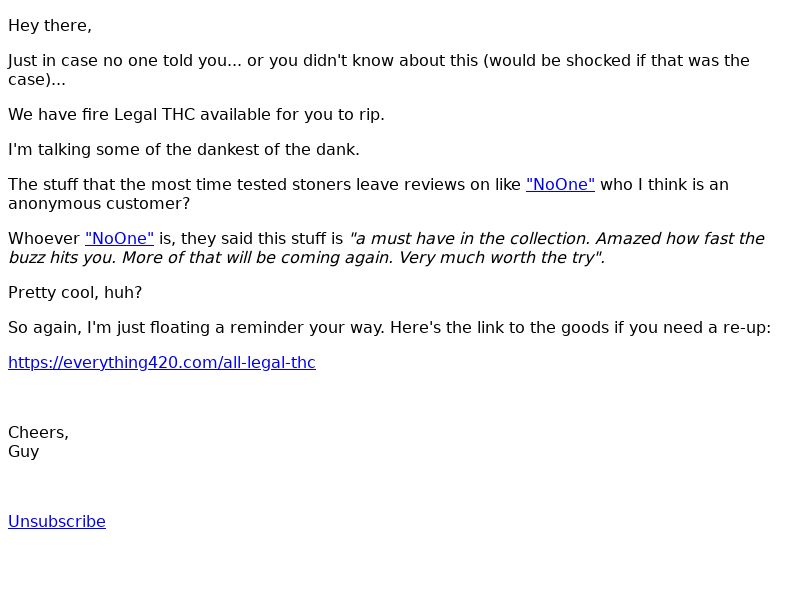This screenshot has height=600, width=800.
Task: Click the signature name "Guy"
Action: coord(23,452)
